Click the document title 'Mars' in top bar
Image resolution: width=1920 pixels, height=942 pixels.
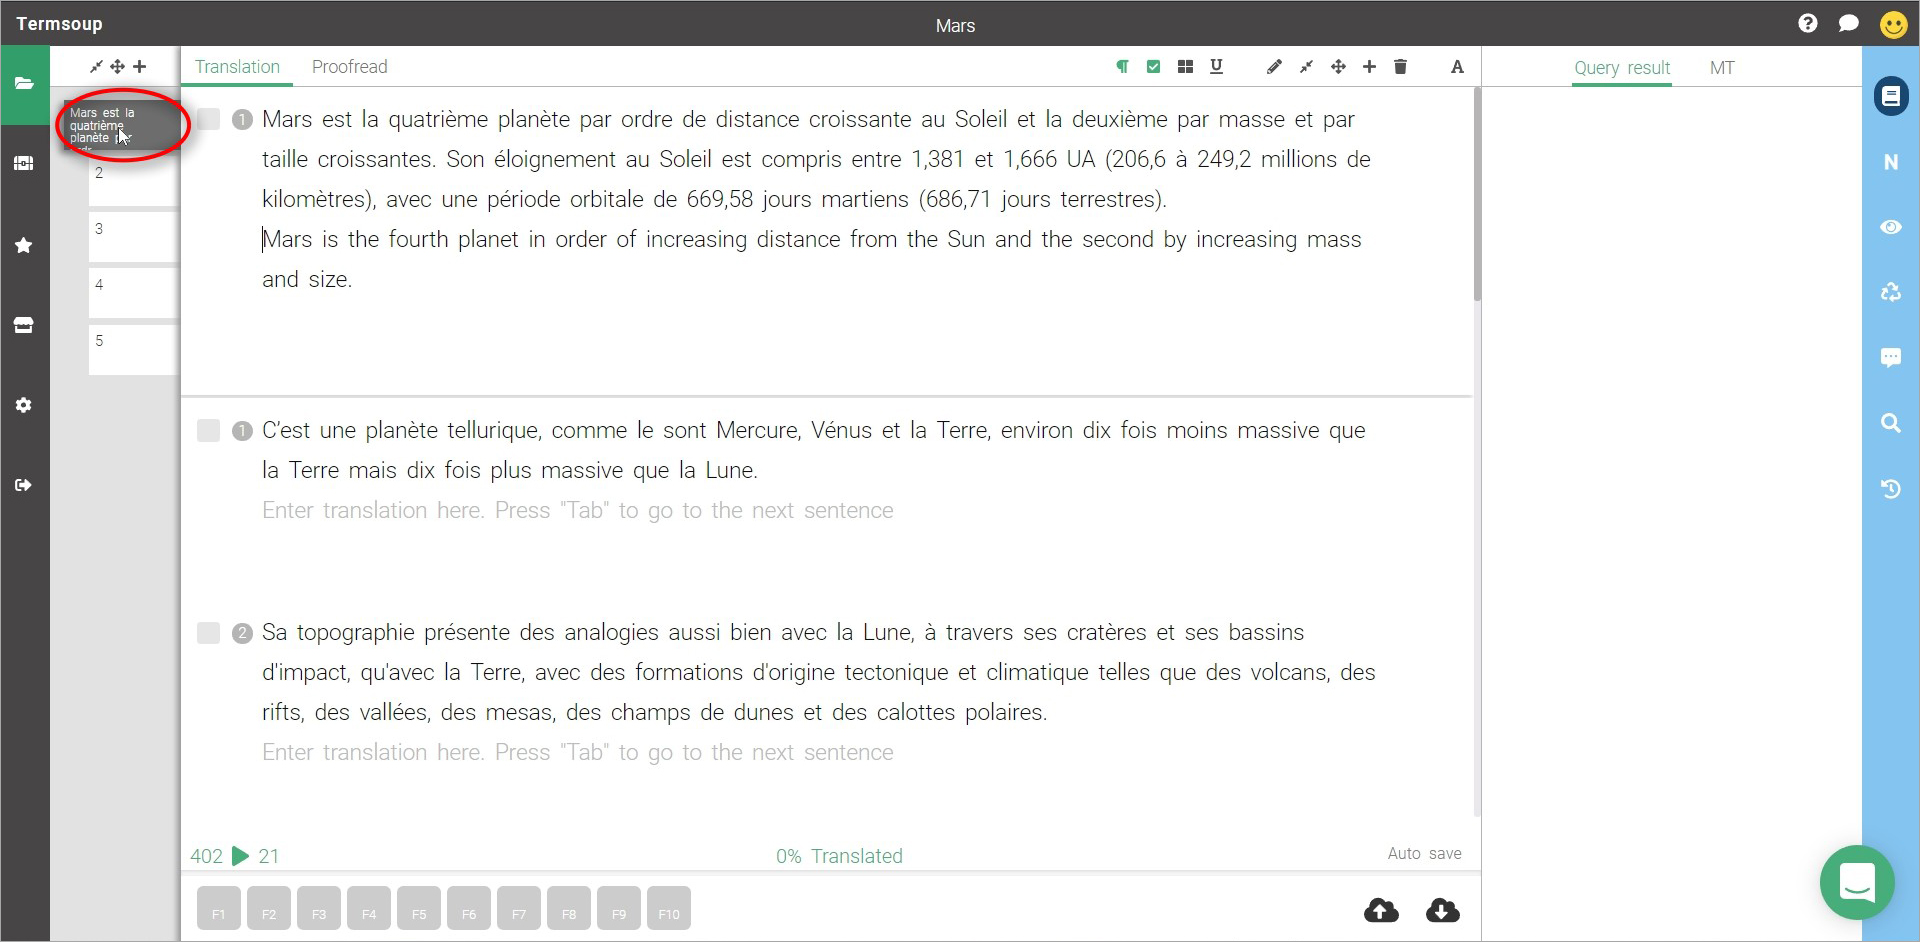click(x=955, y=26)
